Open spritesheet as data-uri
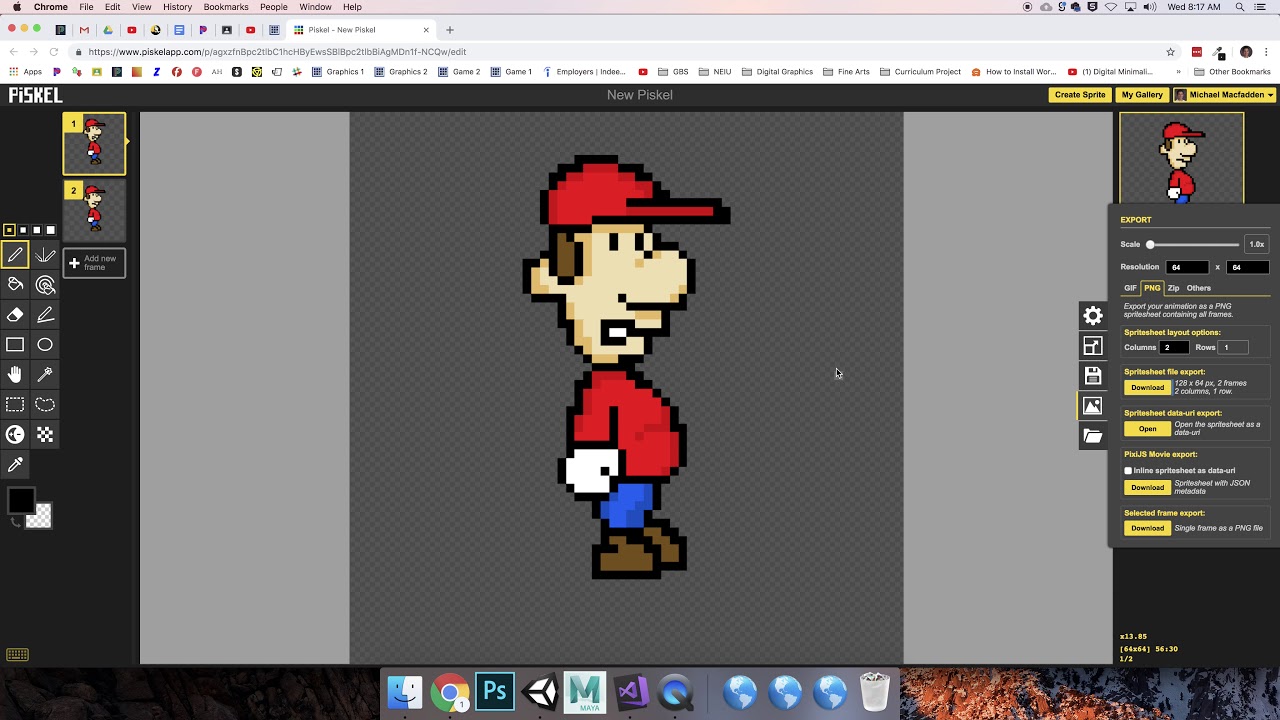Image resolution: width=1280 pixels, height=720 pixels. [x=1147, y=429]
